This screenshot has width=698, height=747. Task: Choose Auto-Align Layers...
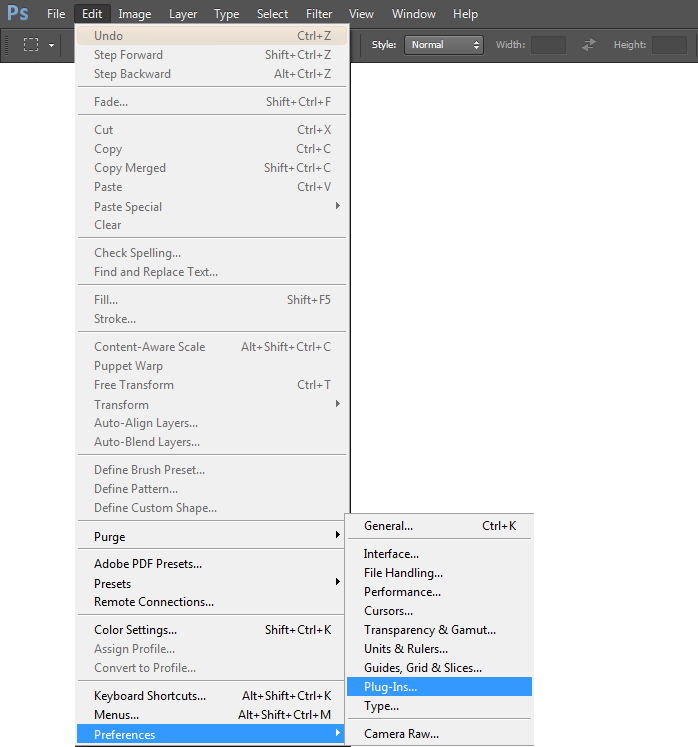click(212, 423)
